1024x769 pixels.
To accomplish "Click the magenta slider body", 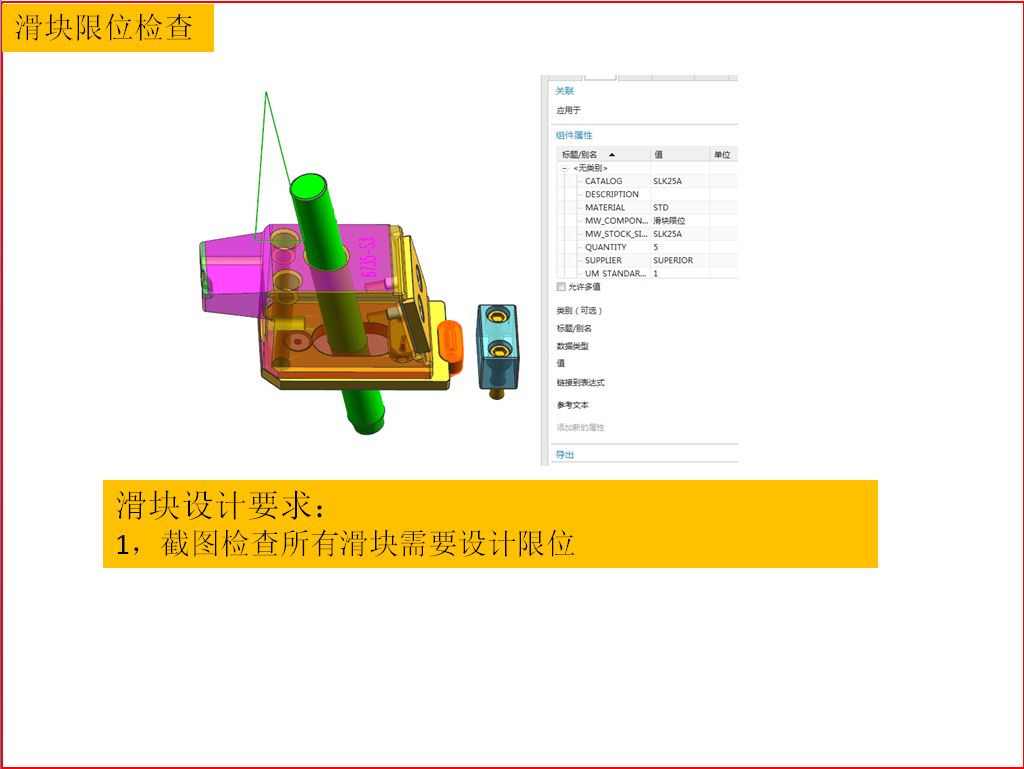I will [327, 258].
